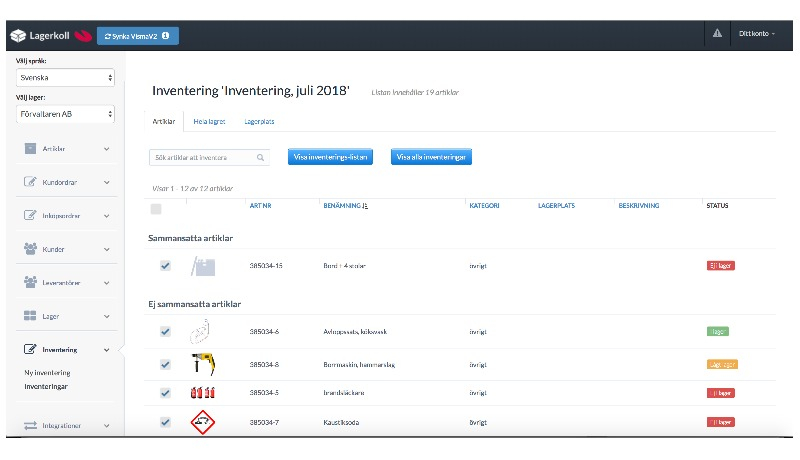The width and height of the screenshot is (800, 460).
Task: Switch to the Hela lagret tab
Action: pyautogui.click(x=209, y=121)
